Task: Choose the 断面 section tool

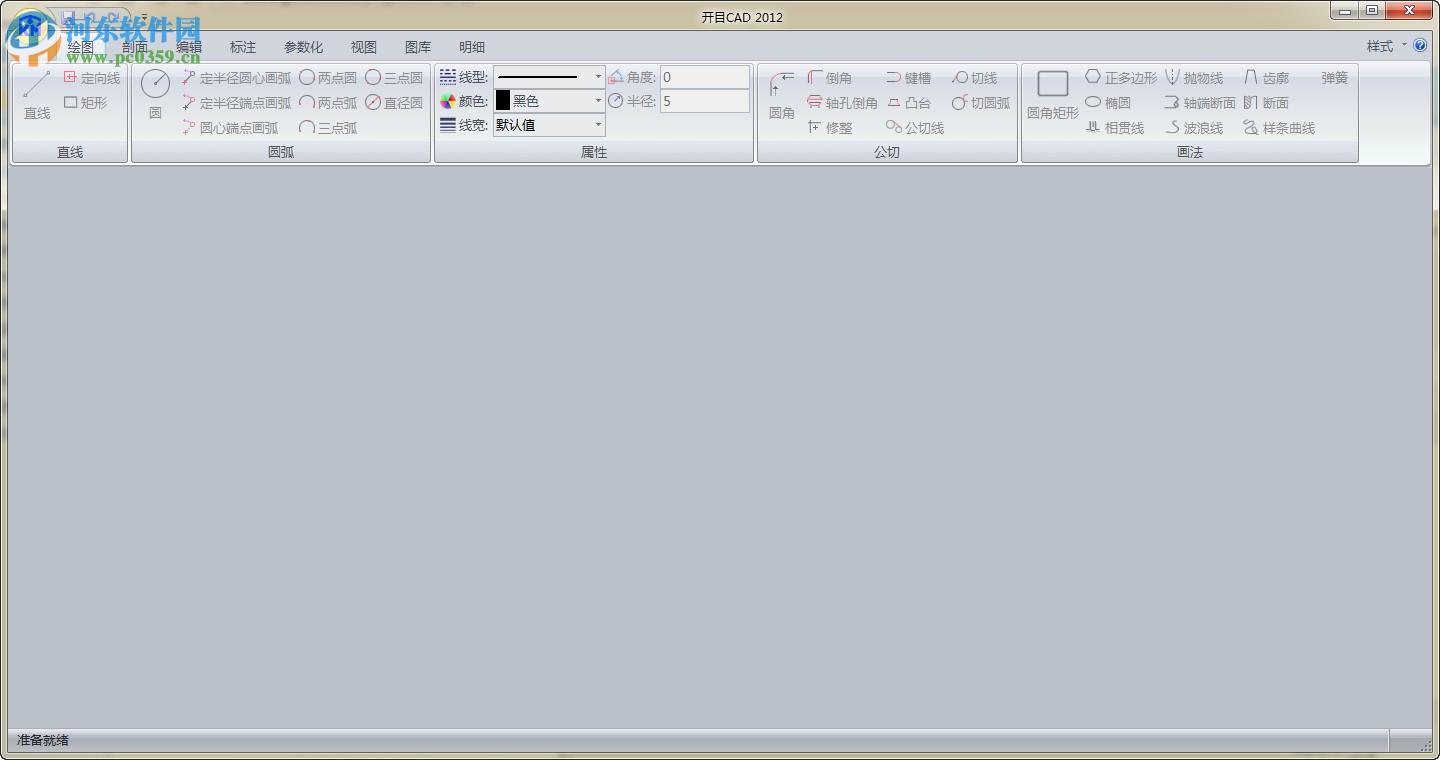Action: point(1267,103)
